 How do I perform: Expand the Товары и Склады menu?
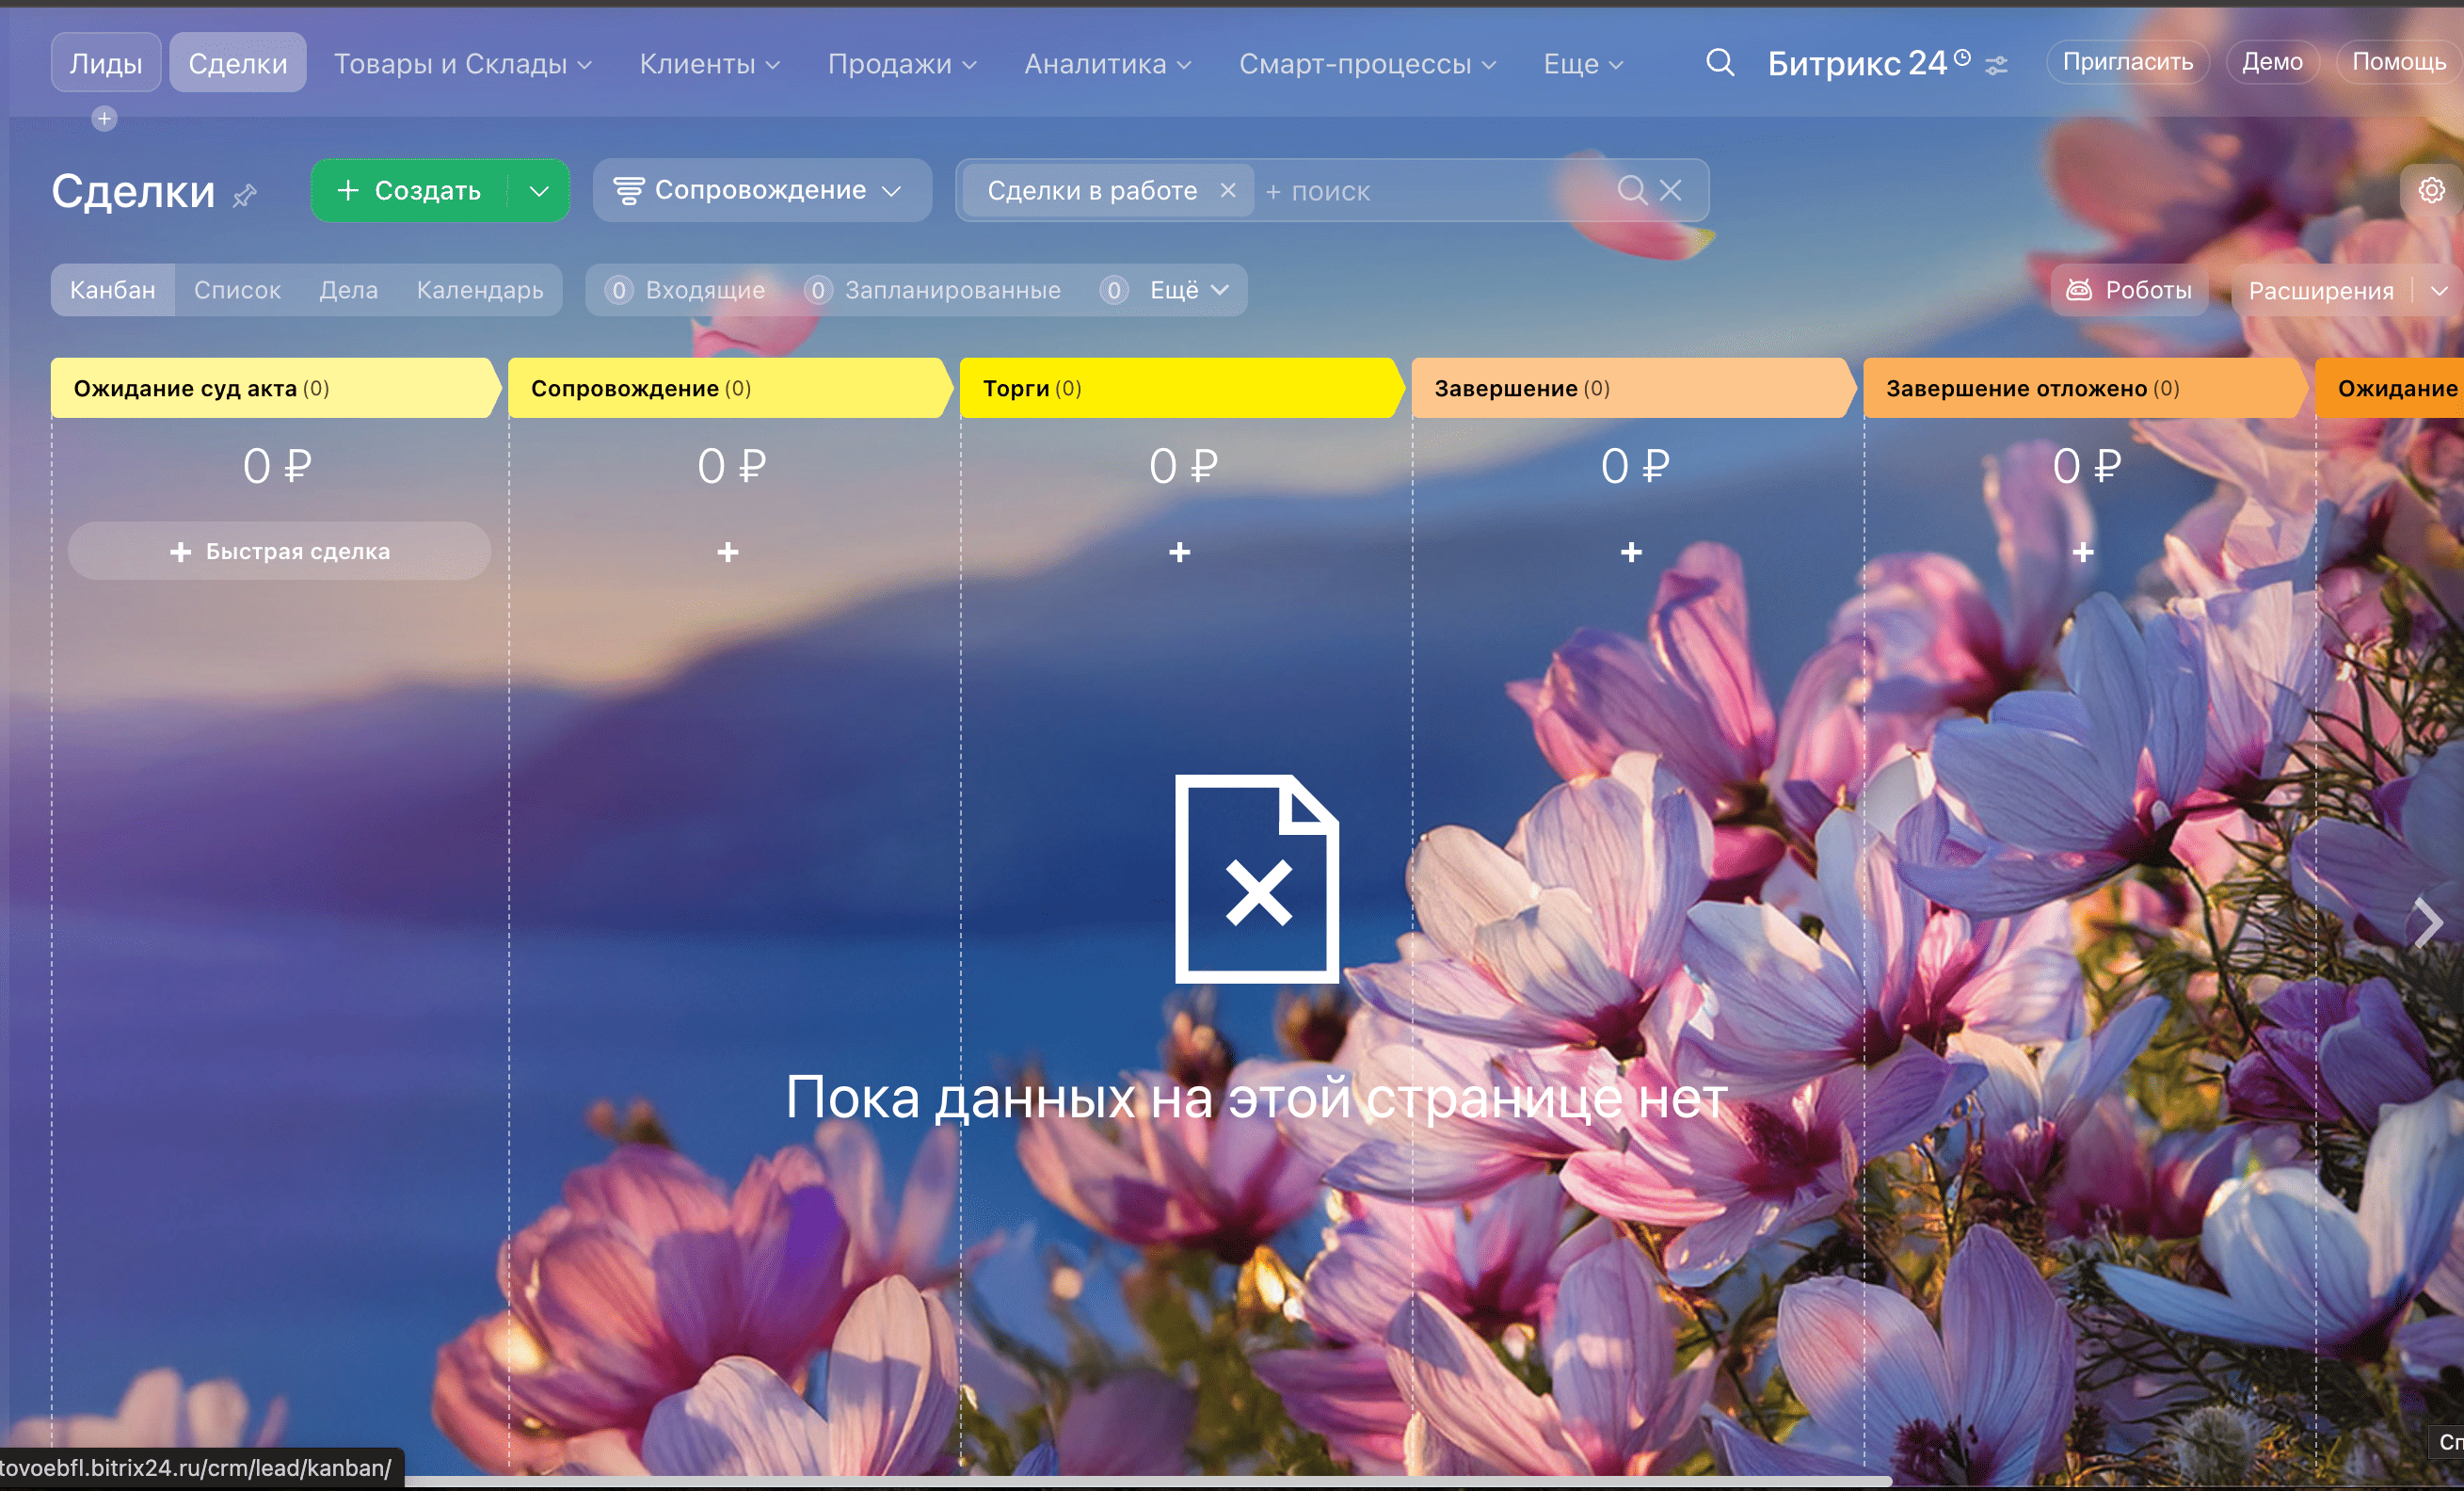462,64
